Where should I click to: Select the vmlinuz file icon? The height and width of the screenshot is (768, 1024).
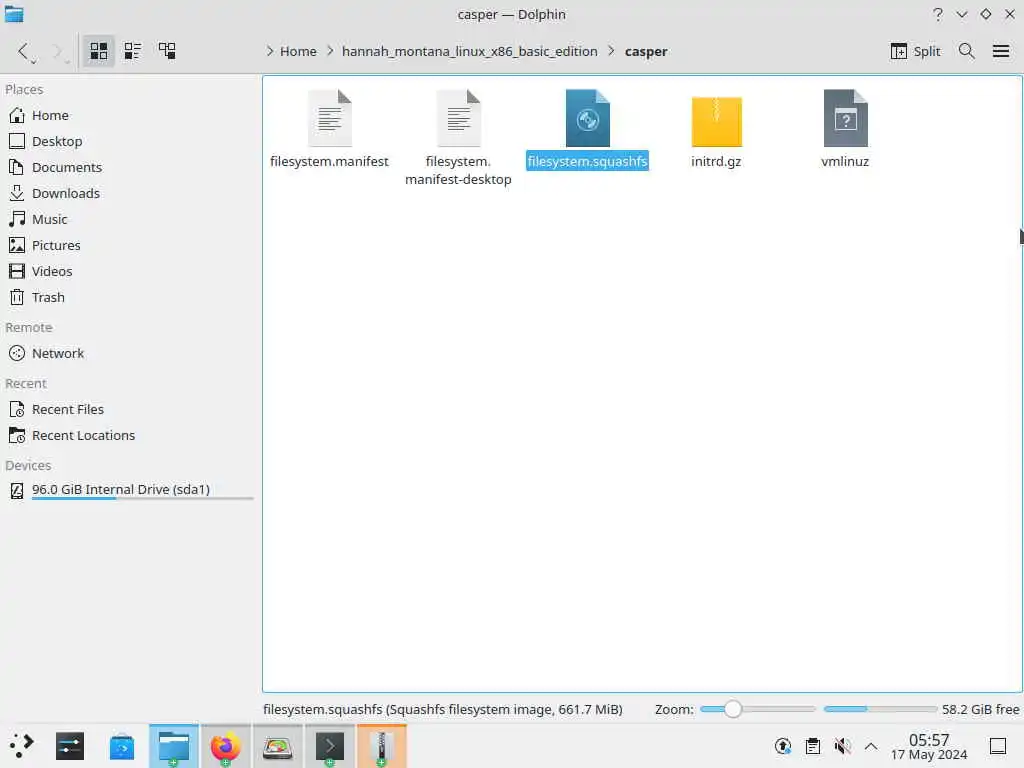tap(846, 118)
